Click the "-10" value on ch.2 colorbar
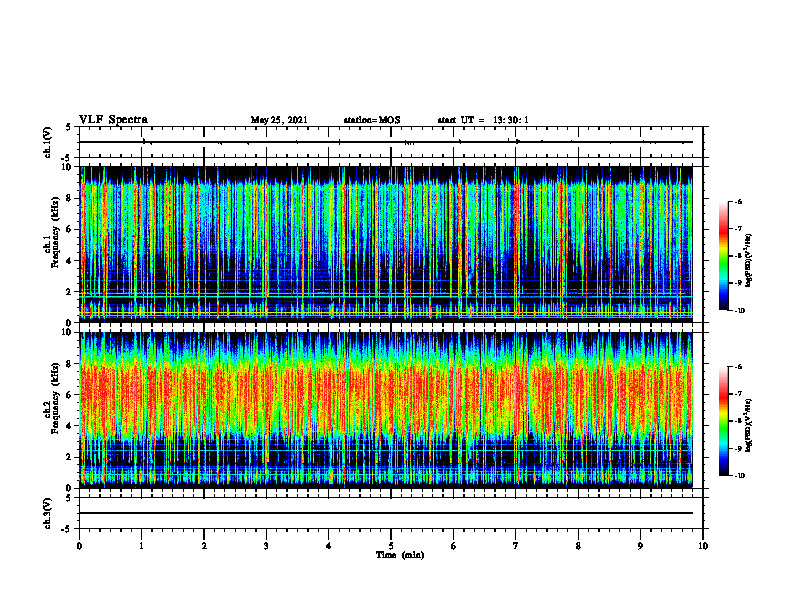The width and height of the screenshot is (792, 612). click(x=740, y=476)
